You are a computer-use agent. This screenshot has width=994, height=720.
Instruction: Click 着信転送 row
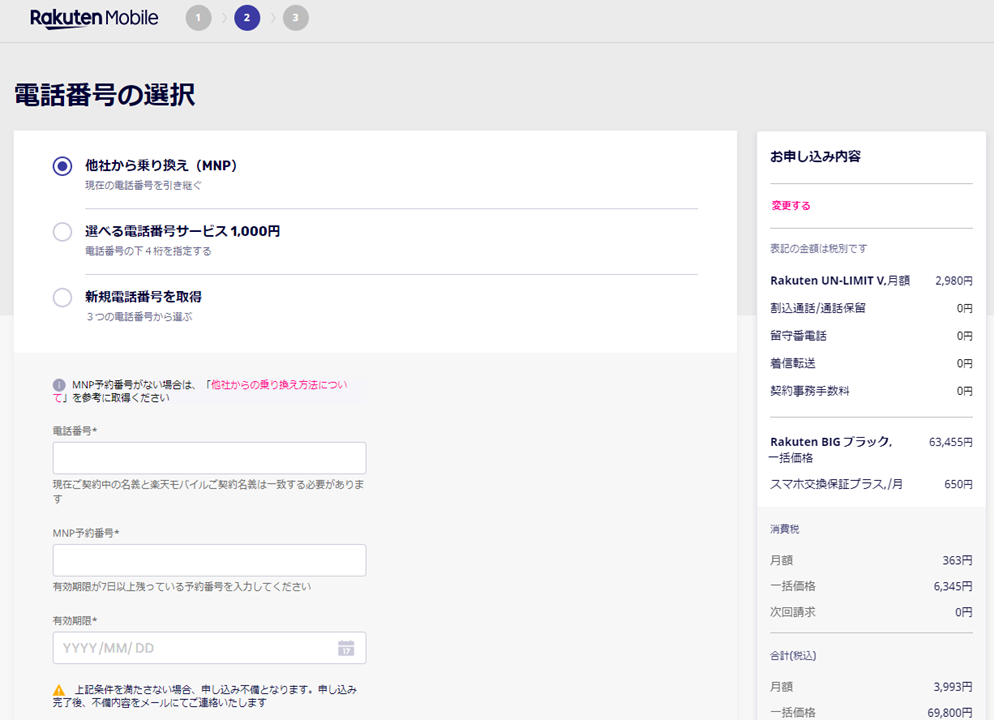tap(871, 363)
